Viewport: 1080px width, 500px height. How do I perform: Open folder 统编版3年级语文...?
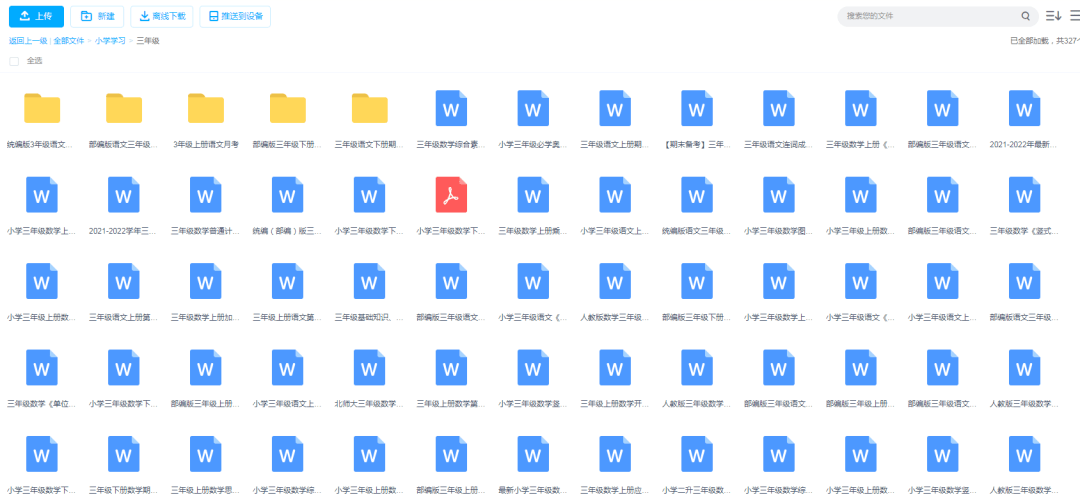42,108
